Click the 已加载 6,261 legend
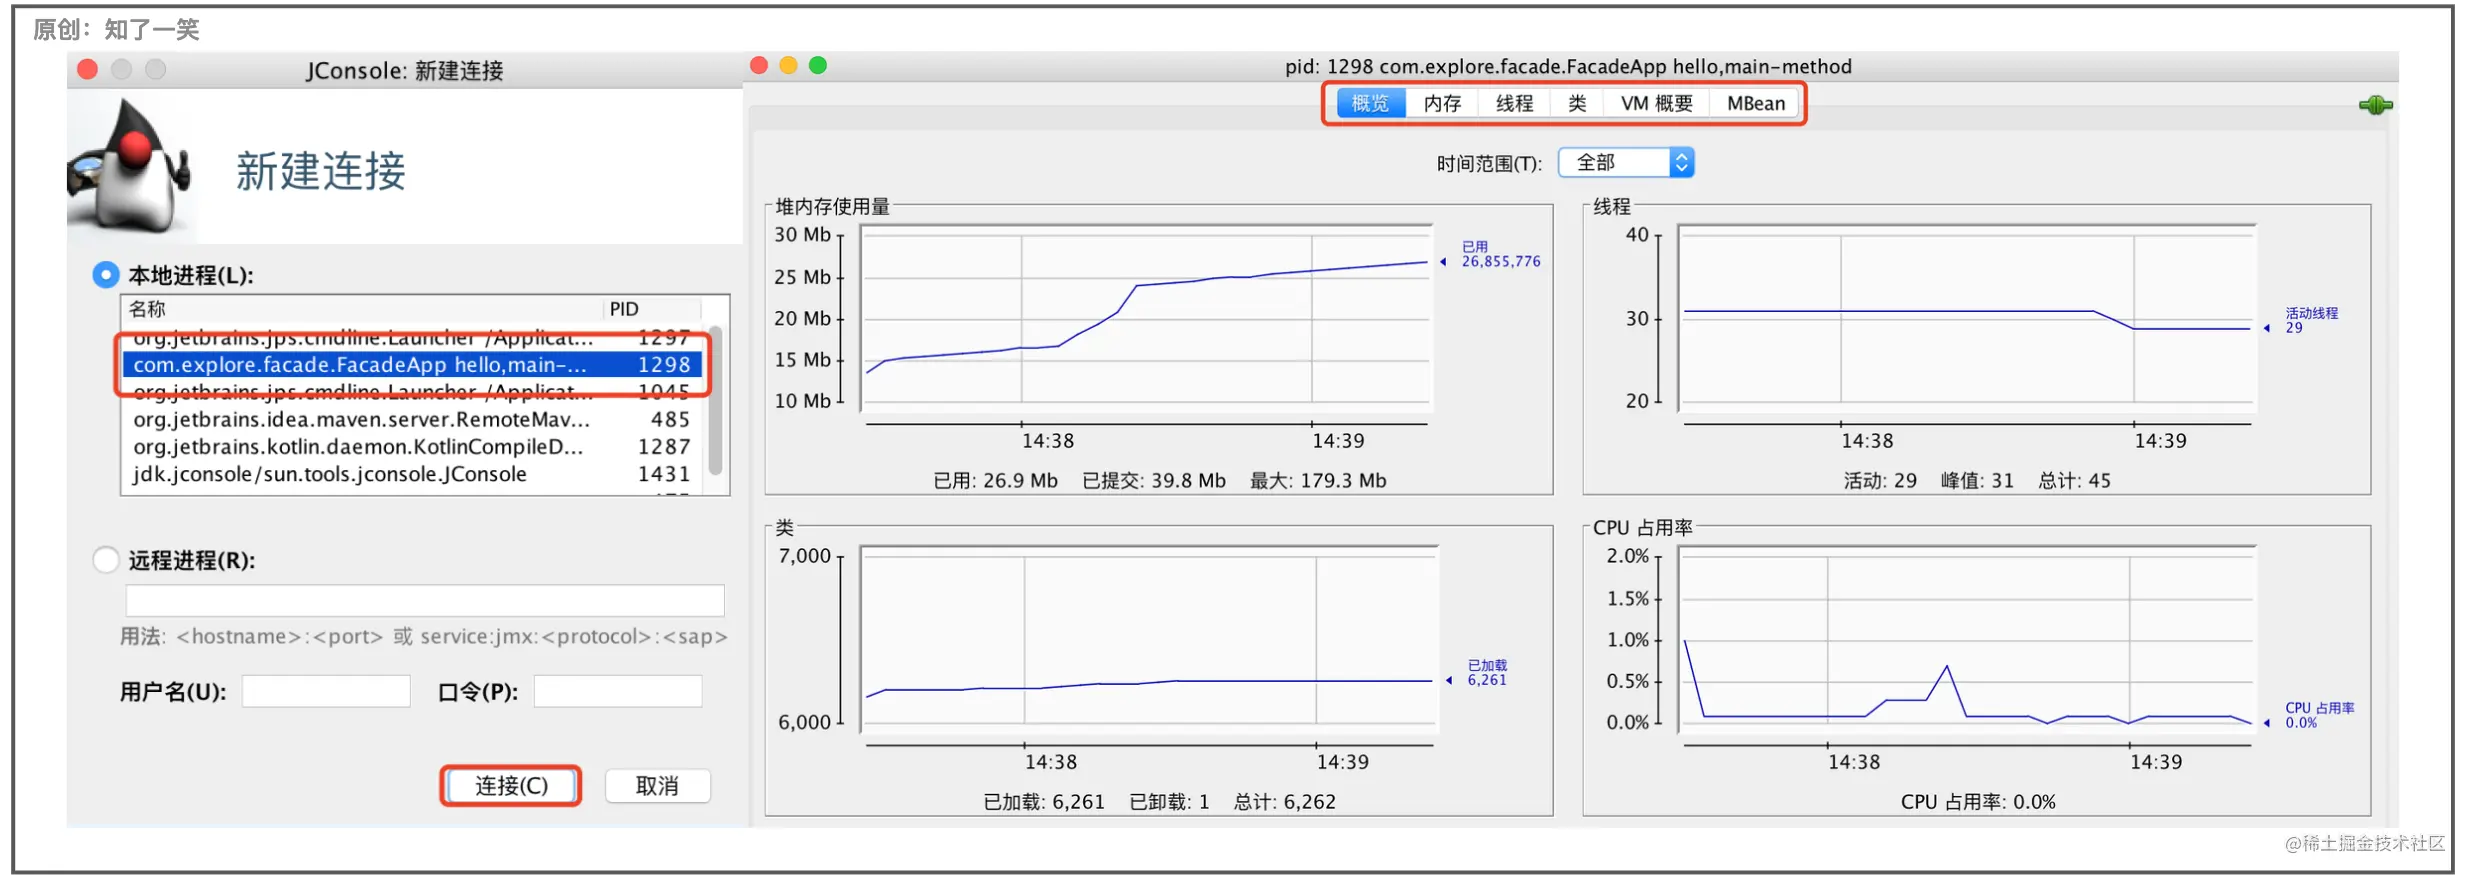The height and width of the screenshot is (878, 2470). click(1487, 672)
